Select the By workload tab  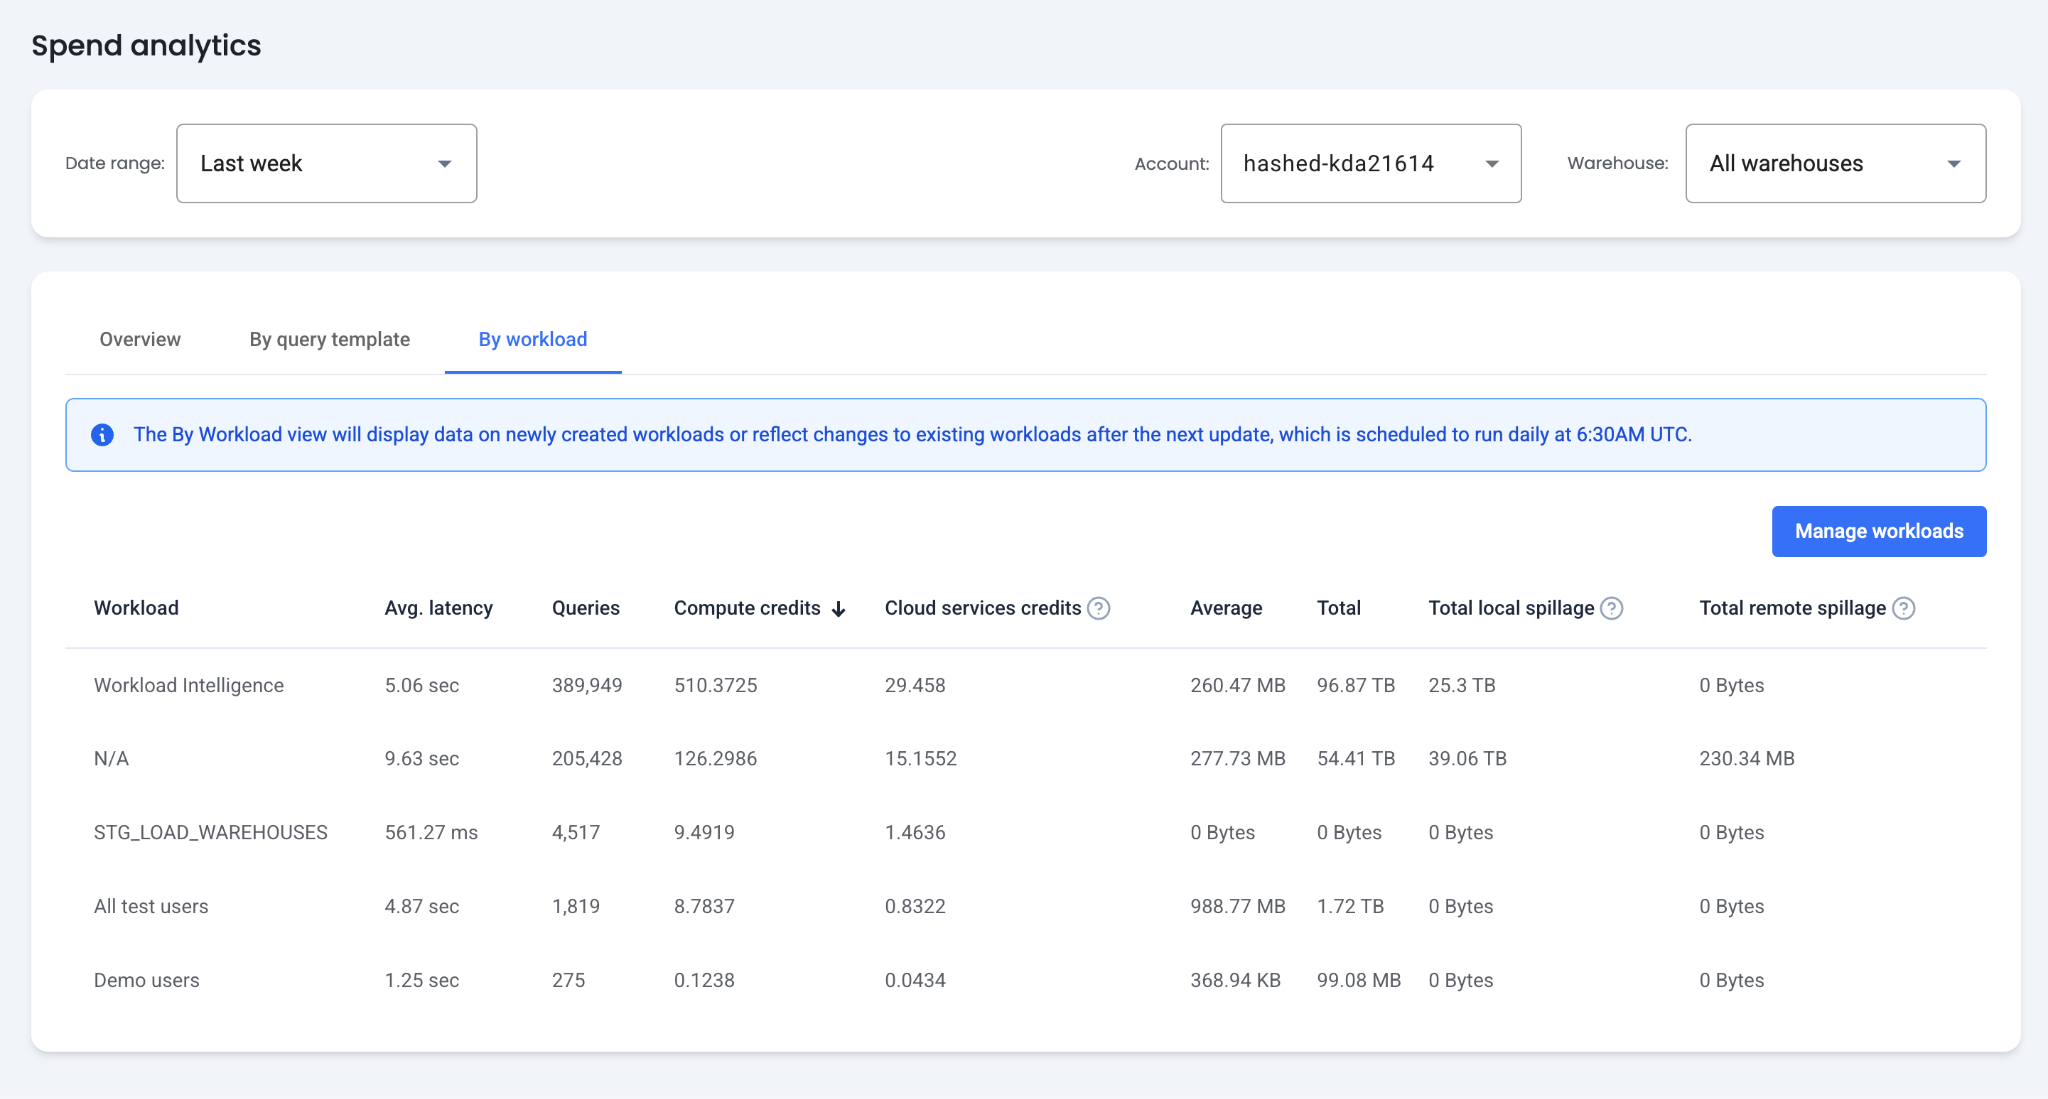tap(532, 339)
